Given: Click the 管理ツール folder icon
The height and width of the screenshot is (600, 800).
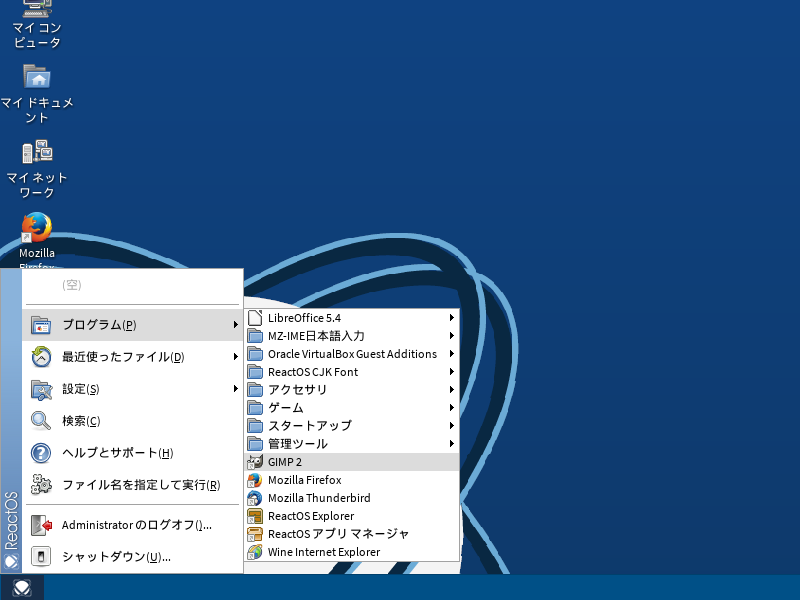Looking at the screenshot, I should point(255,444).
